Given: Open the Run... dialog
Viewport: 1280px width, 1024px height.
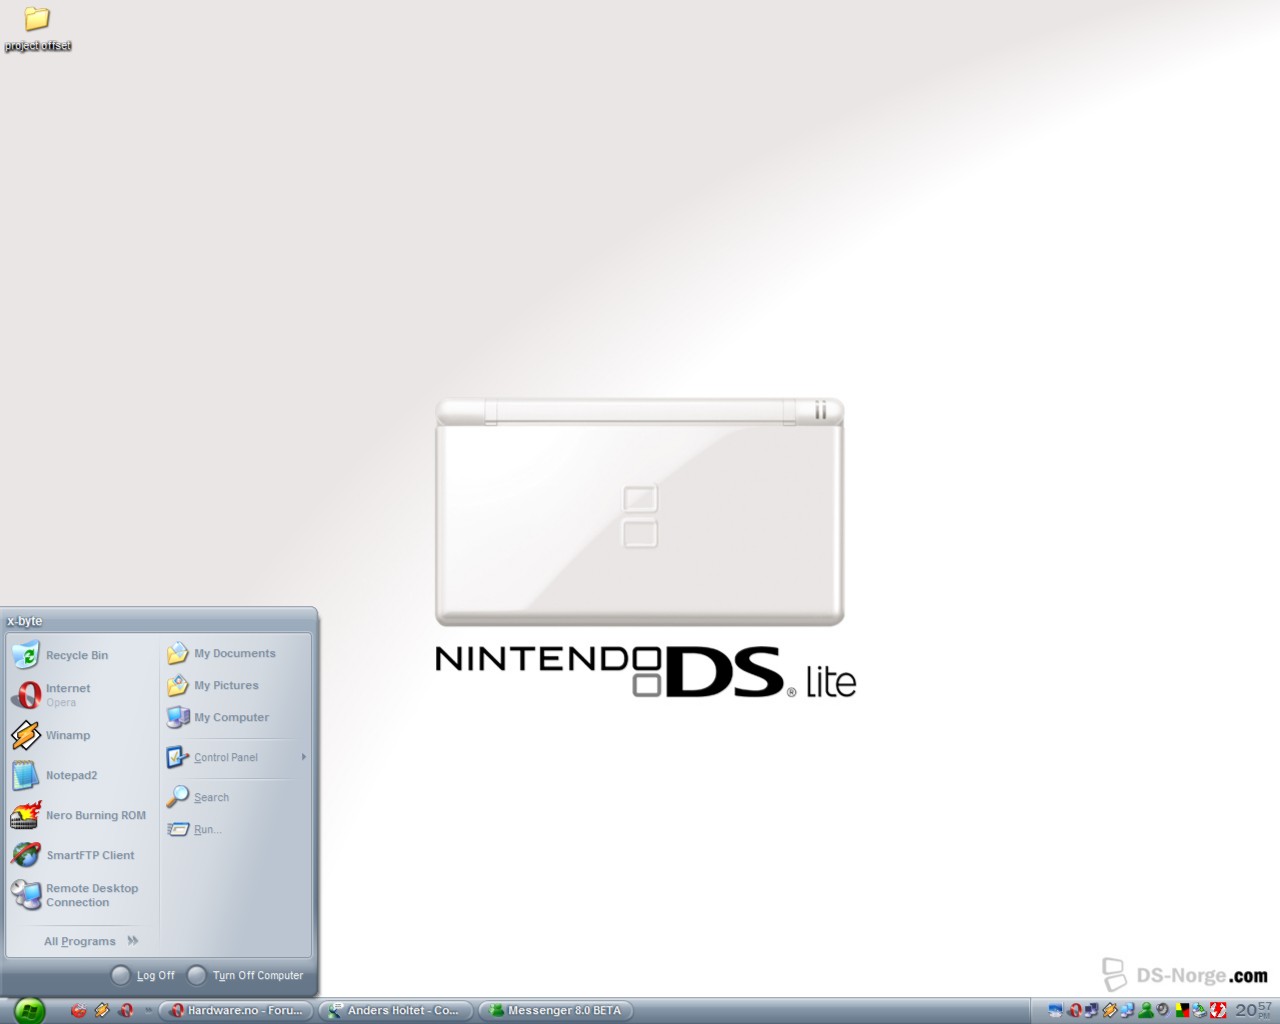Looking at the screenshot, I should point(236,829).
